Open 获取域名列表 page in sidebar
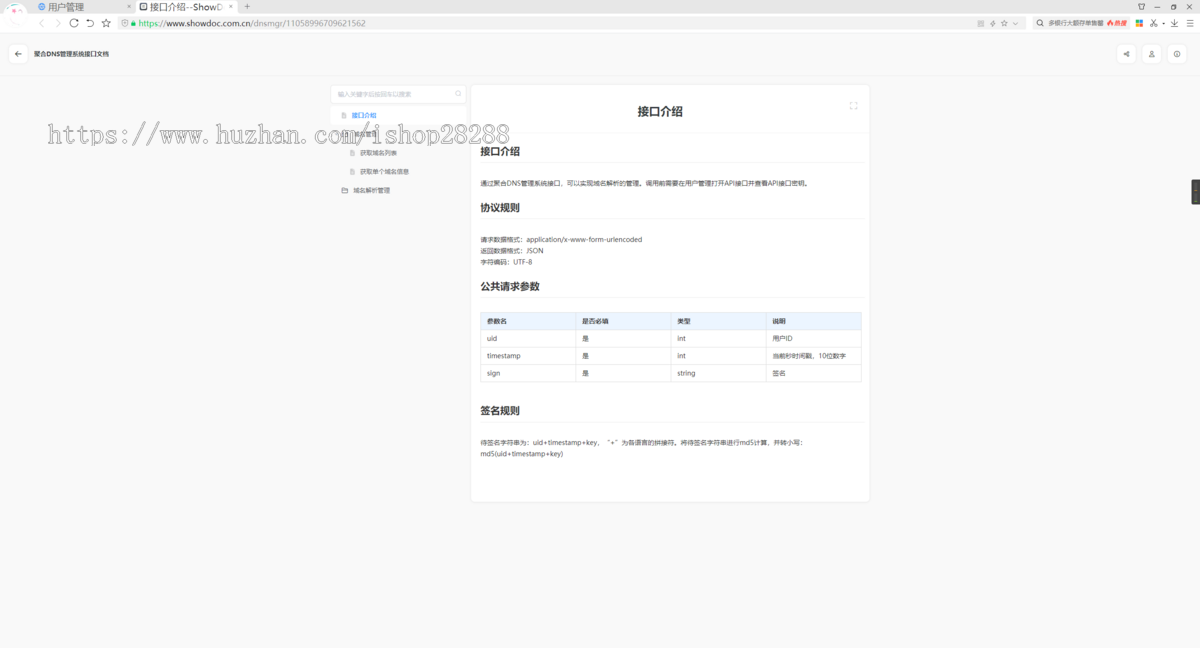The height and width of the screenshot is (648, 1200). tap(379, 153)
